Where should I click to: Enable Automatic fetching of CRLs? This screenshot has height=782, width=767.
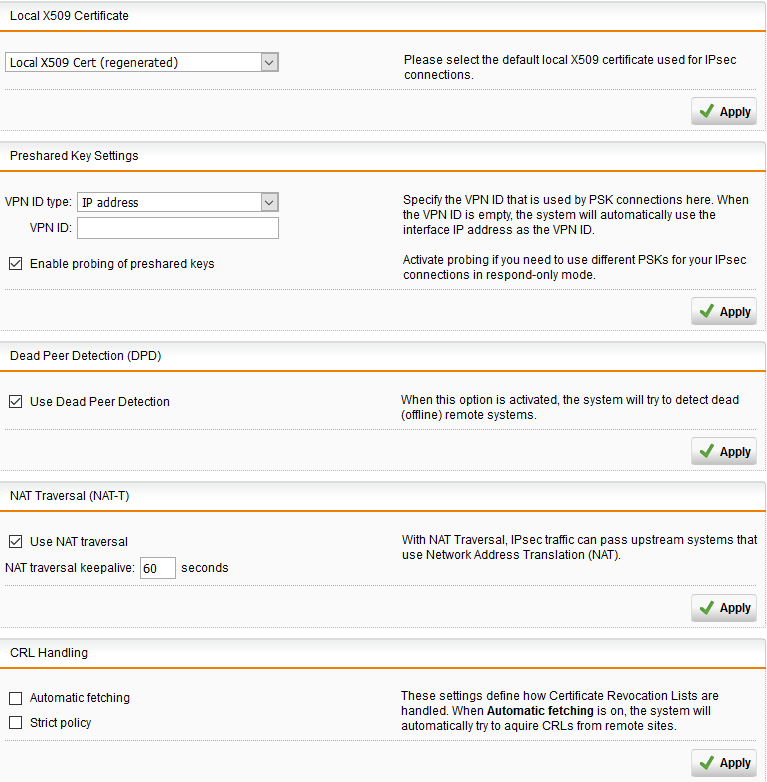click(x=15, y=698)
